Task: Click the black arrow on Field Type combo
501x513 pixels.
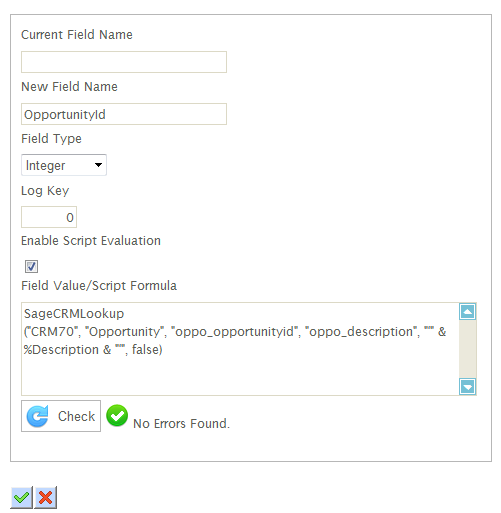Action: pyautogui.click(x=98, y=165)
